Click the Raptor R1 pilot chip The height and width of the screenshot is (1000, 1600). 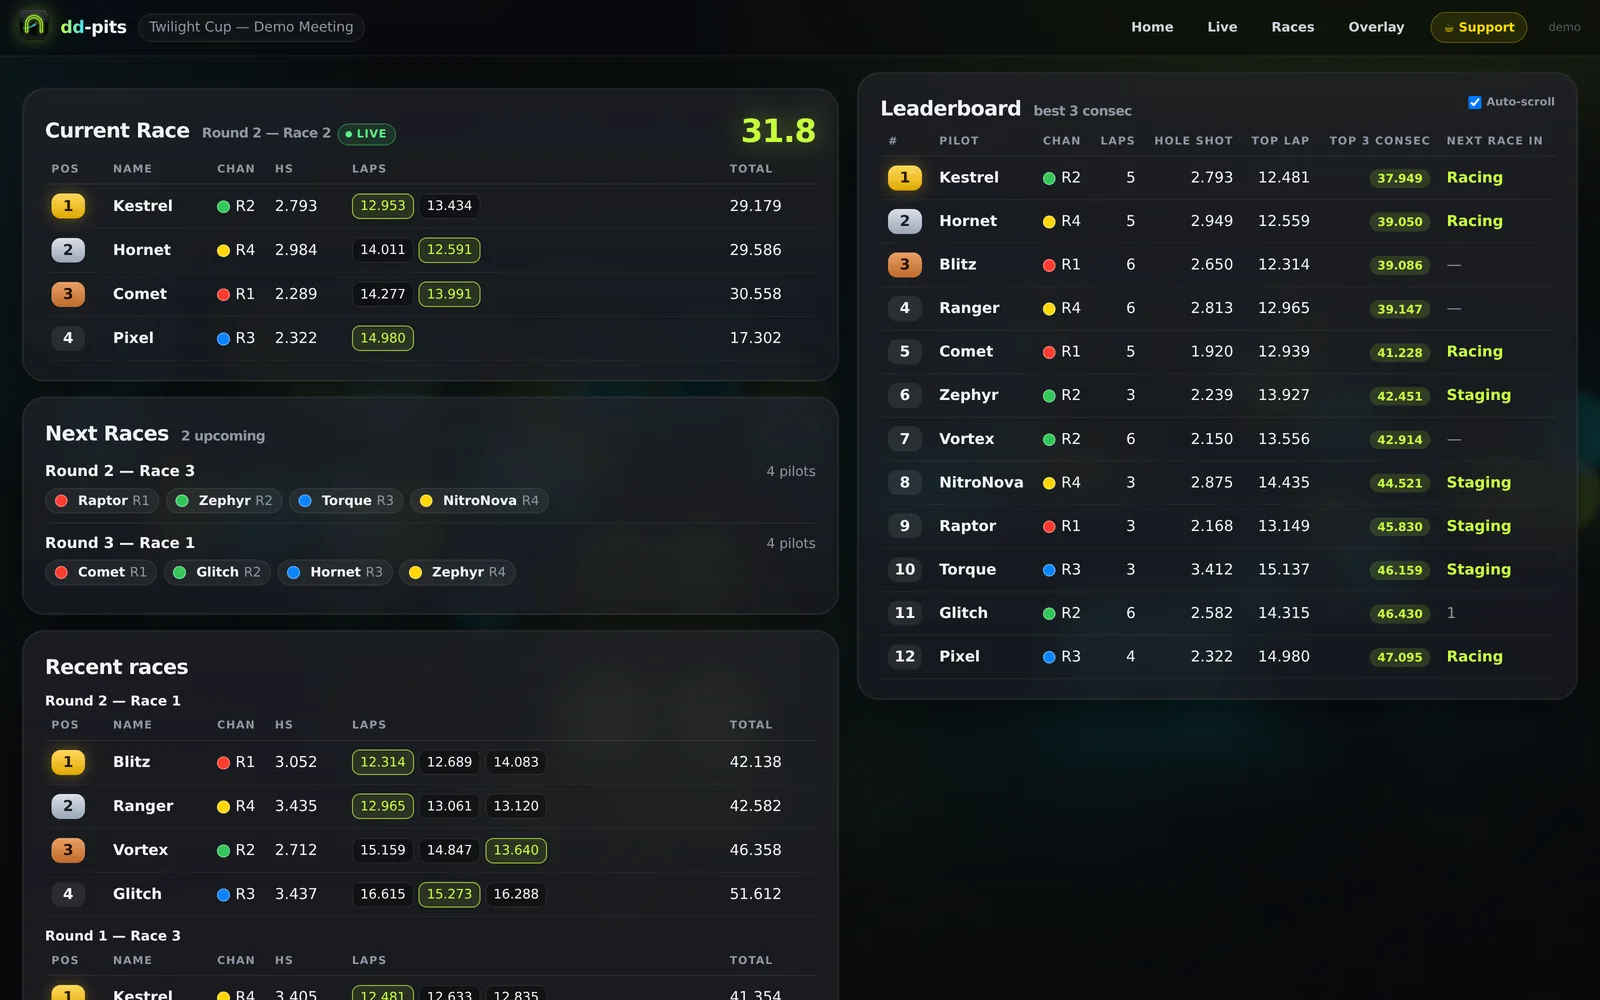pyautogui.click(x=102, y=501)
